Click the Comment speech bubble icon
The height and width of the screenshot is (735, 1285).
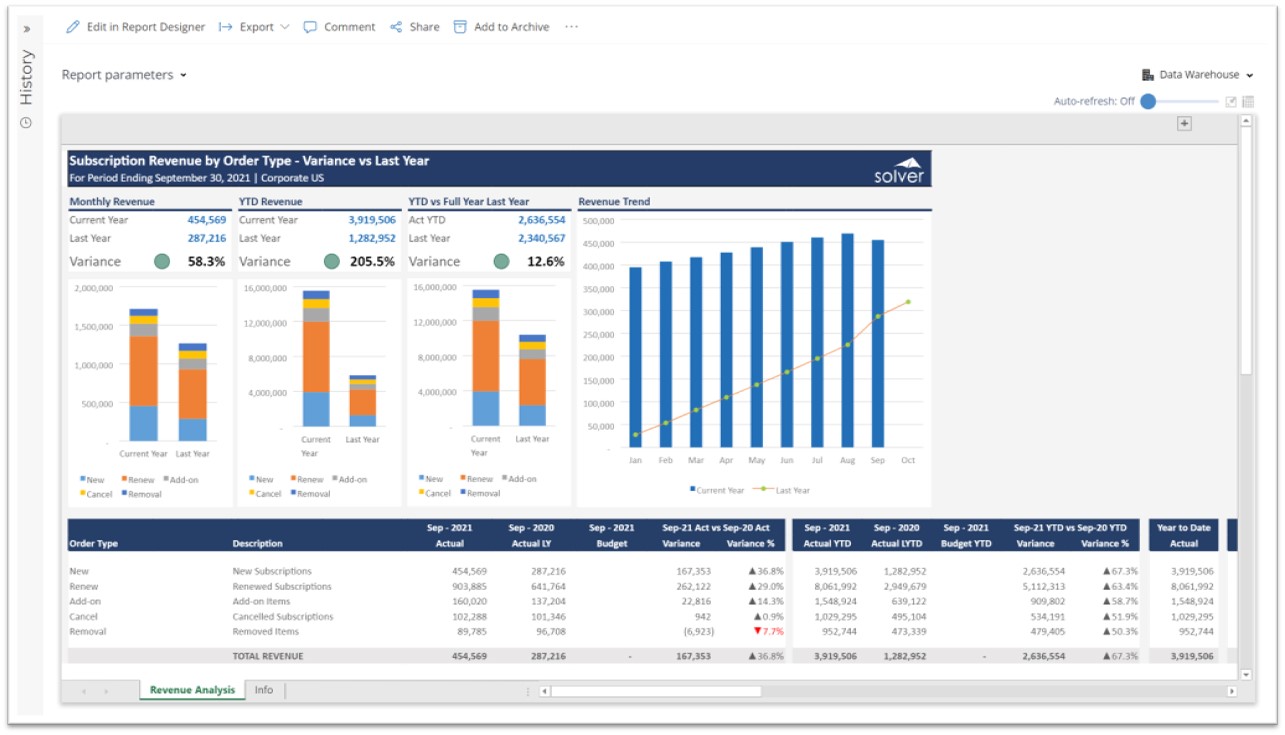311,27
